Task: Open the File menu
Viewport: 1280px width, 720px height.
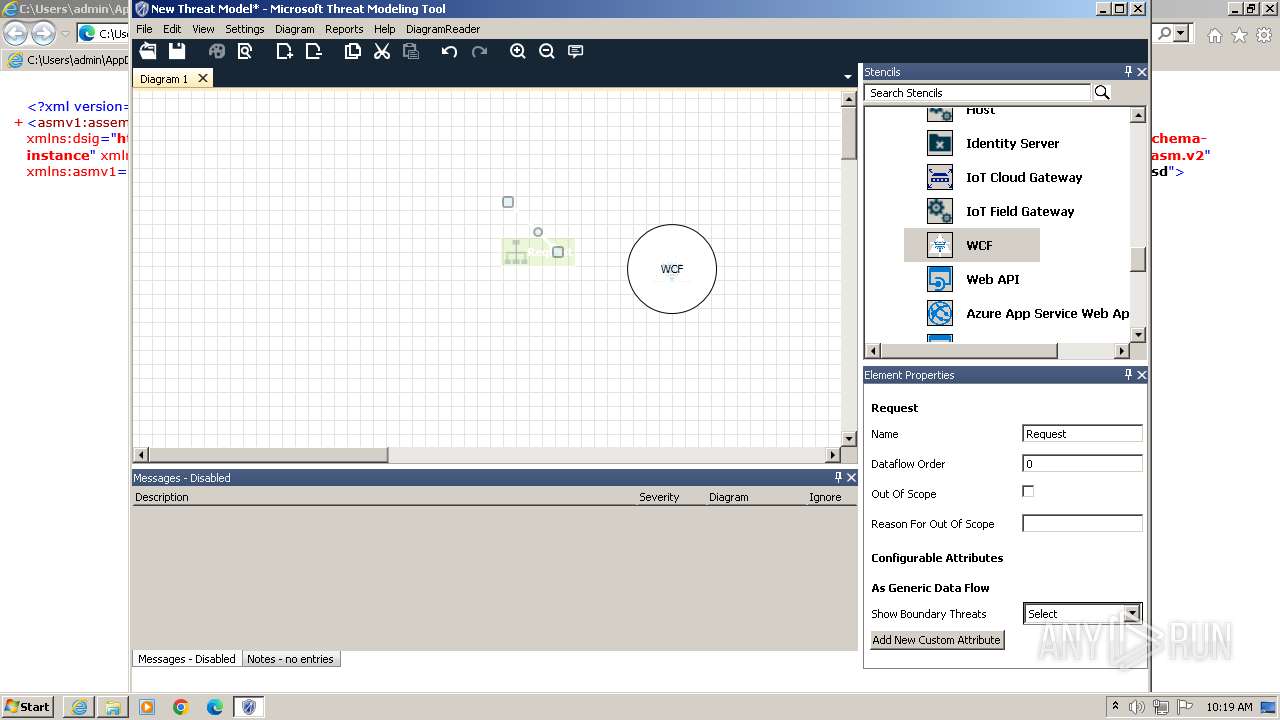Action: click(144, 29)
